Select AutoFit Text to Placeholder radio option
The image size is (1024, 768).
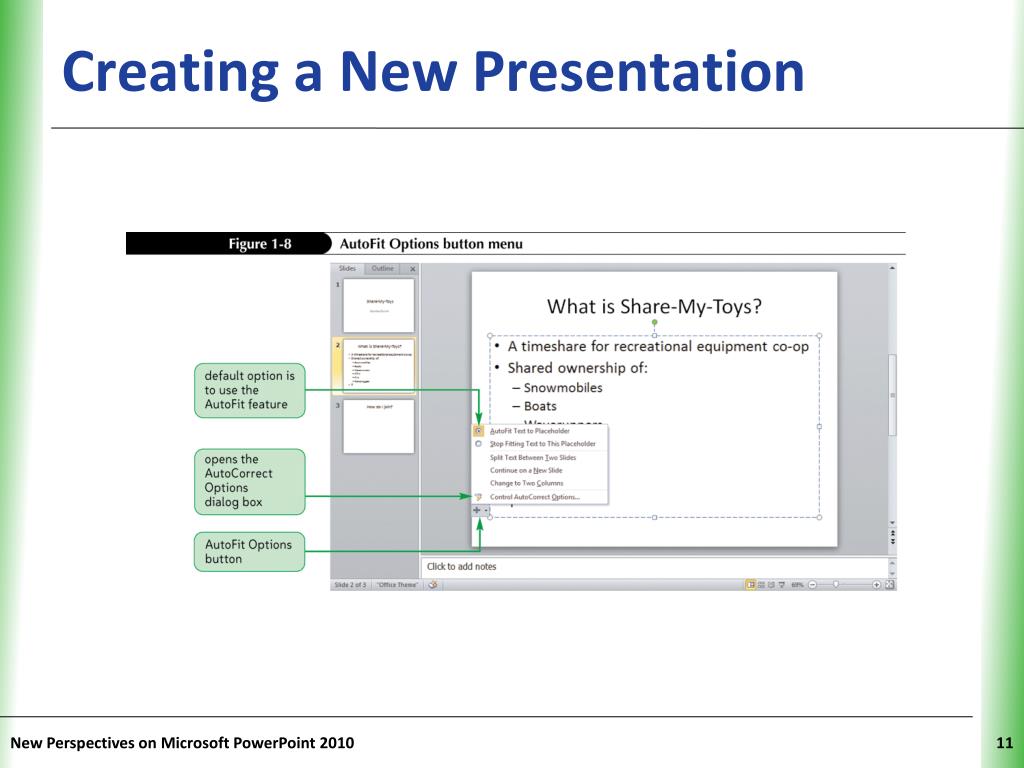point(479,431)
